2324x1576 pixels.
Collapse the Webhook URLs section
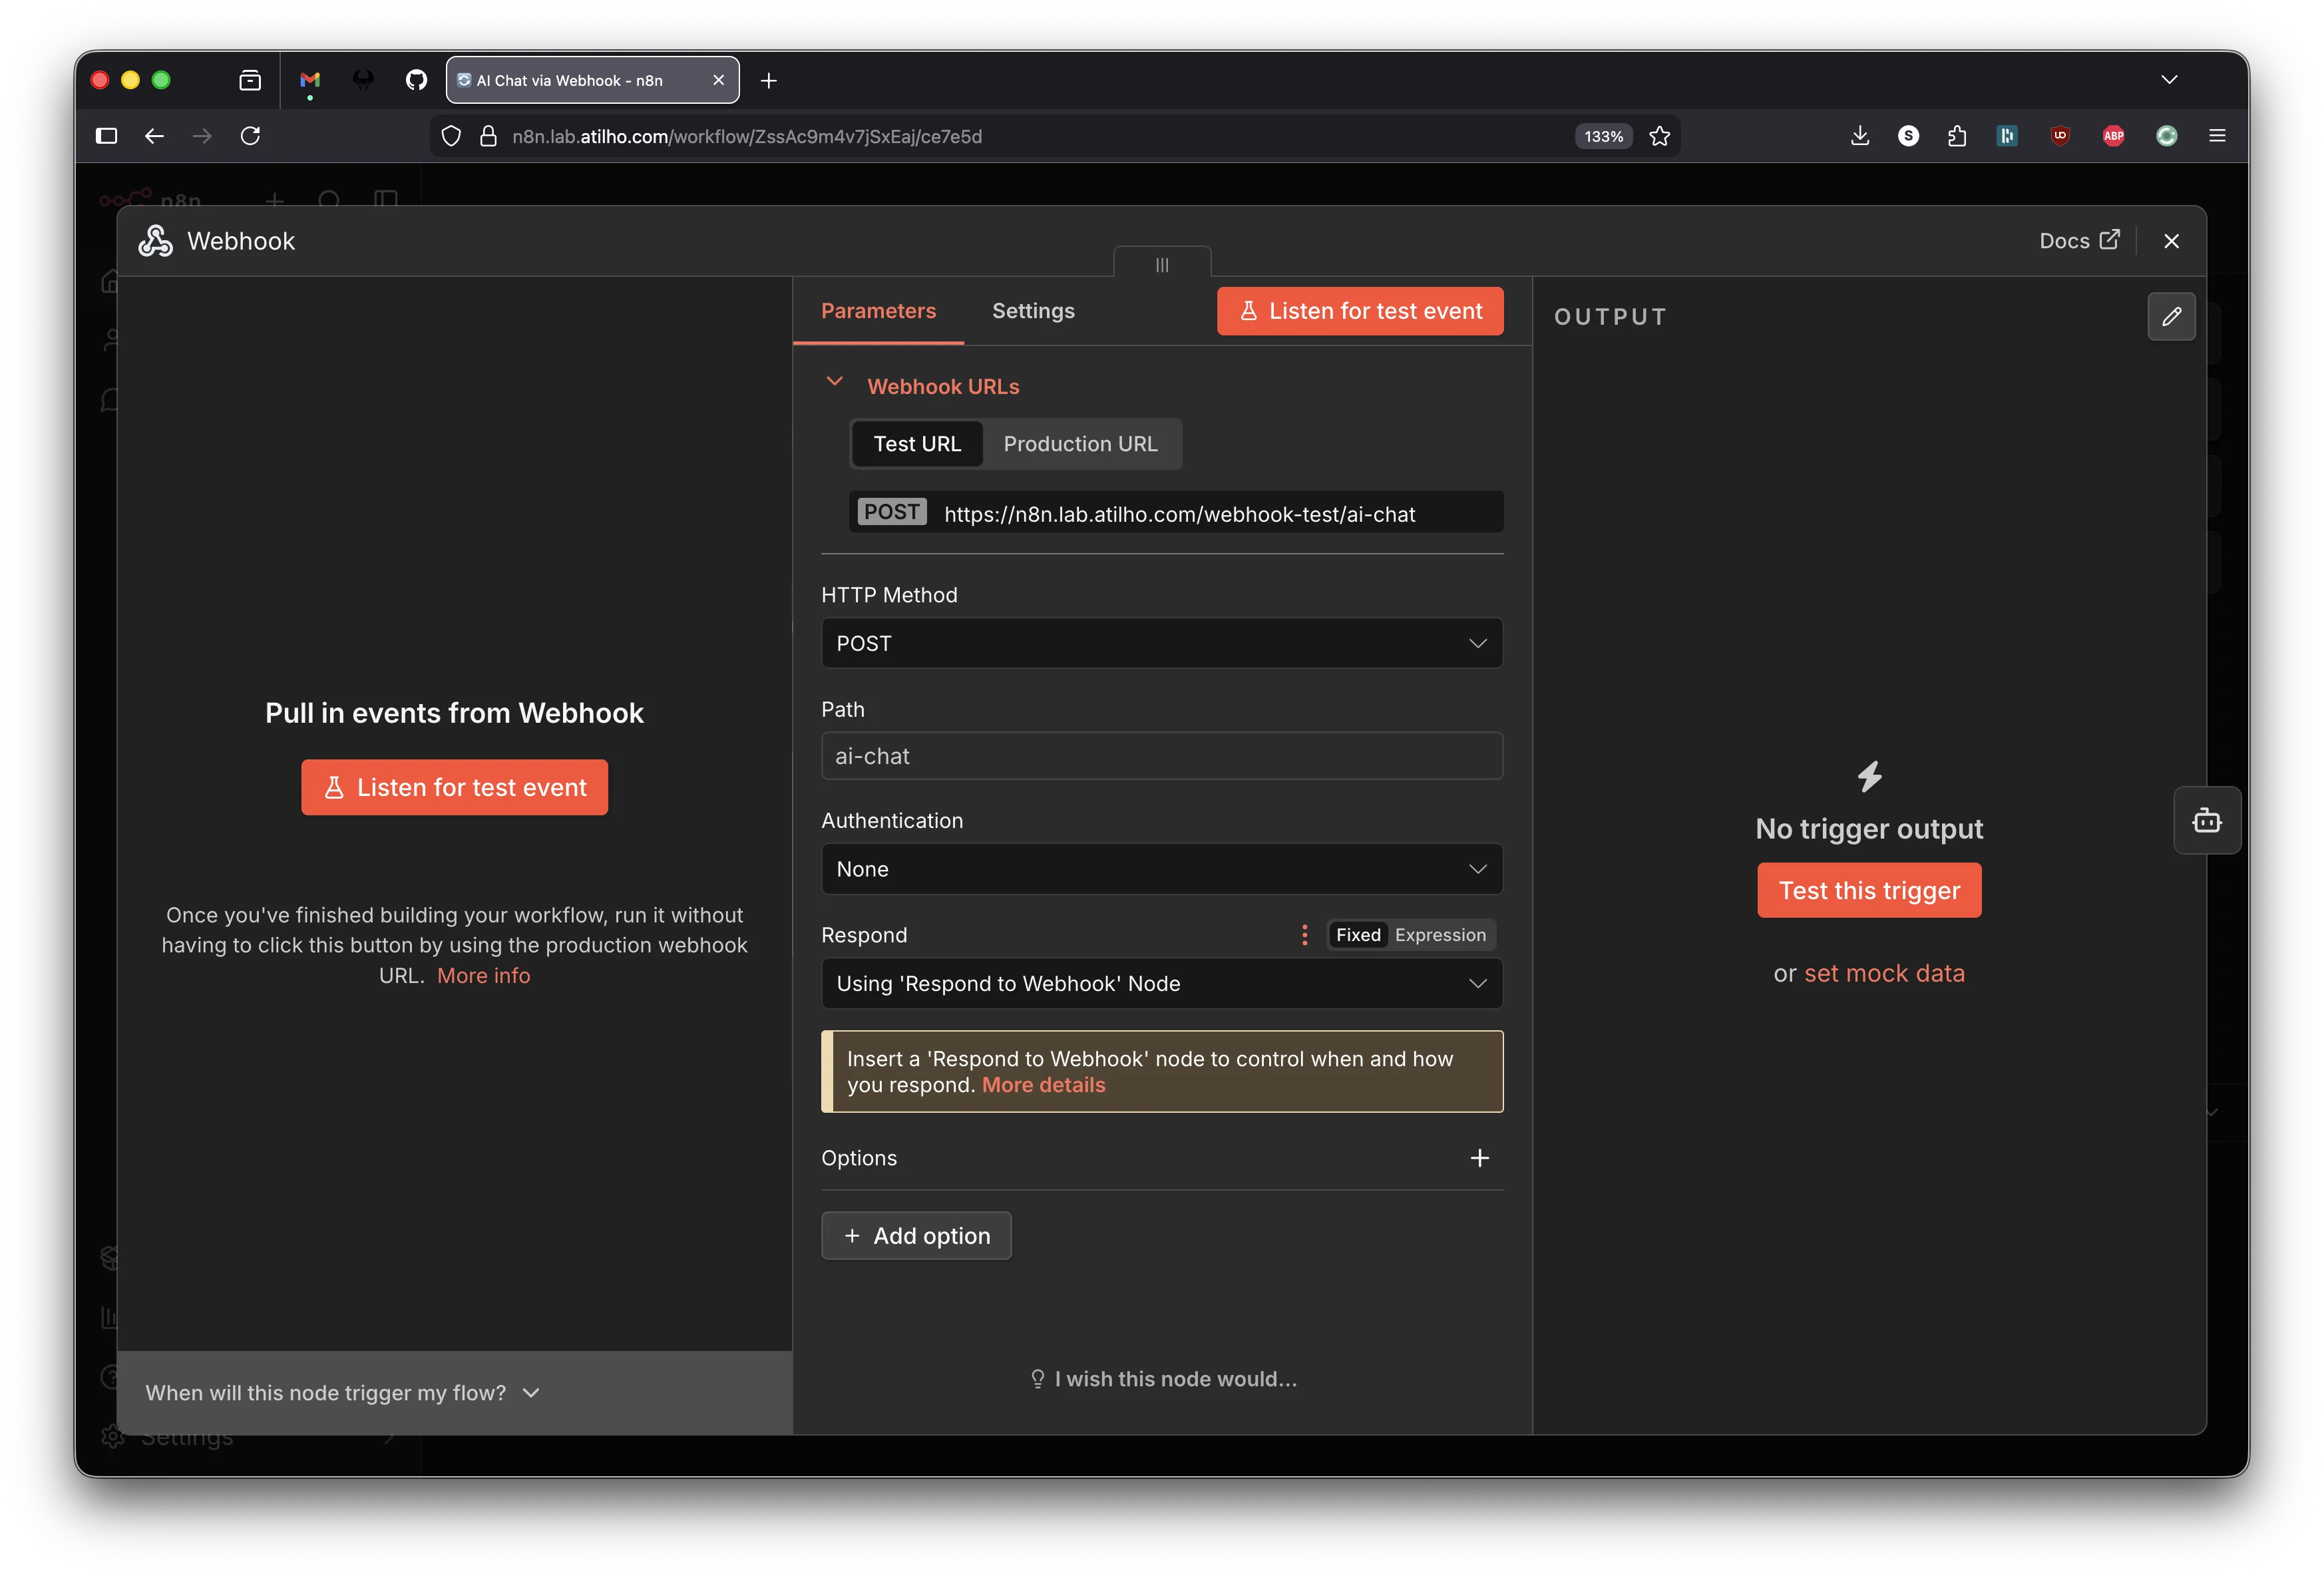pyautogui.click(x=835, y=383)
